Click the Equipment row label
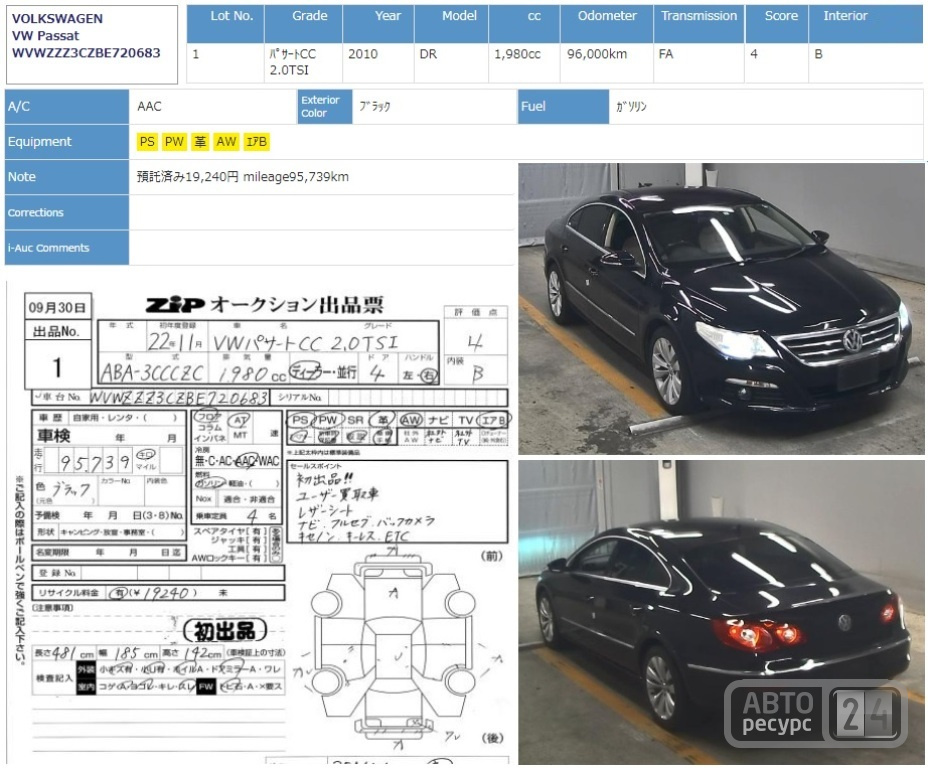This screenshot has height=768, width=928. [x=67, y=141]
